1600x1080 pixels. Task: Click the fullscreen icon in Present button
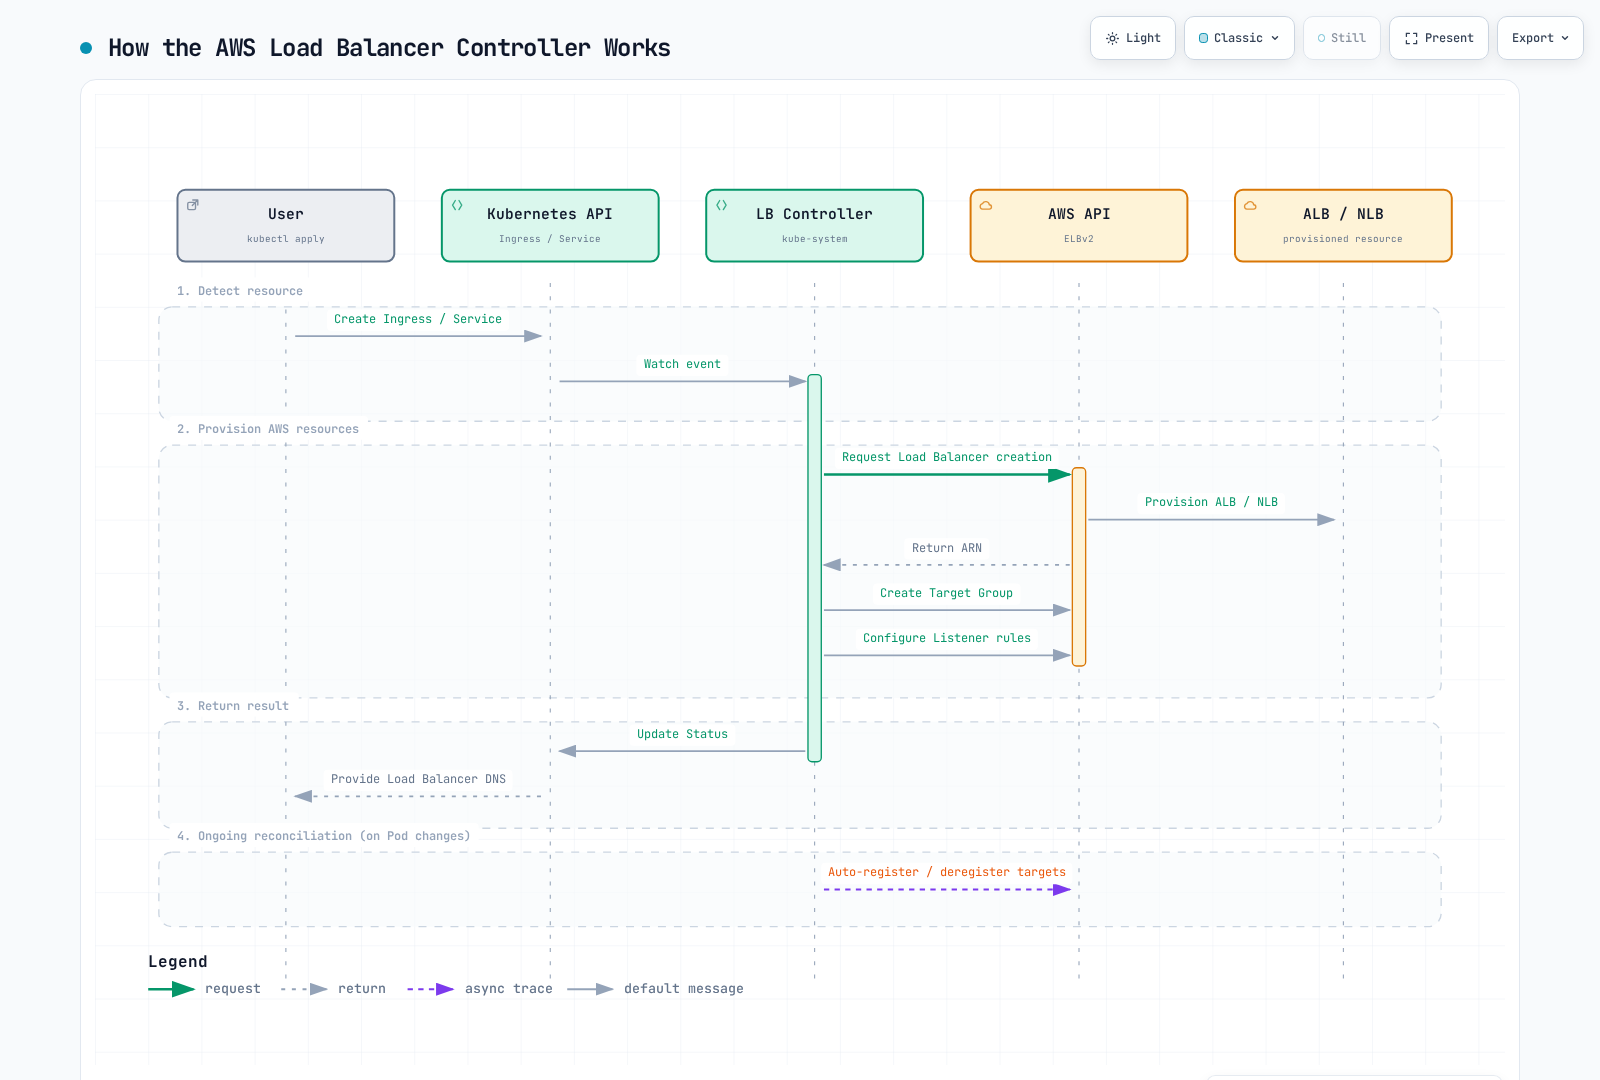[x=1411, y=38]
